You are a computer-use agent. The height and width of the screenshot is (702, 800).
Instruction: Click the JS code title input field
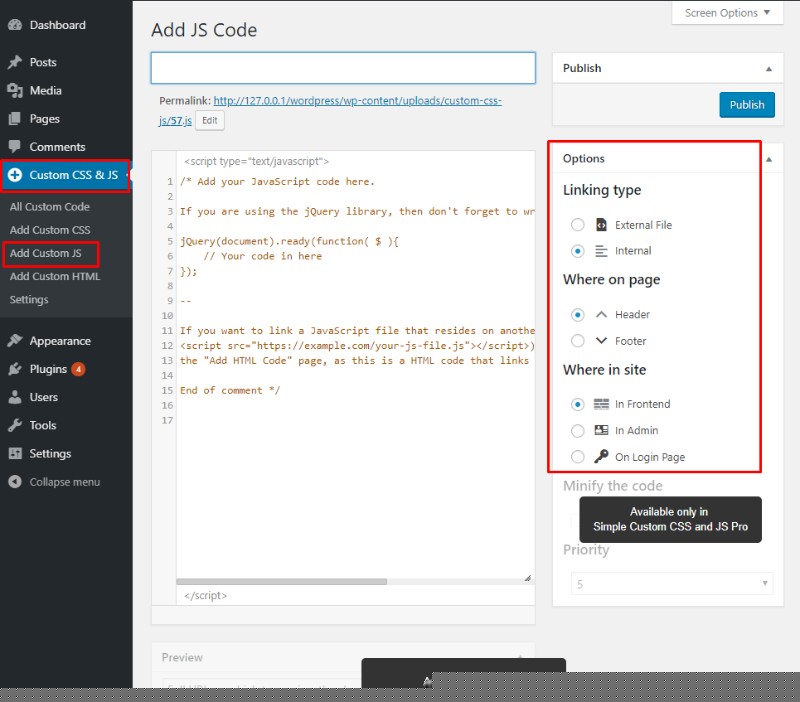click(x=343, y=68)
